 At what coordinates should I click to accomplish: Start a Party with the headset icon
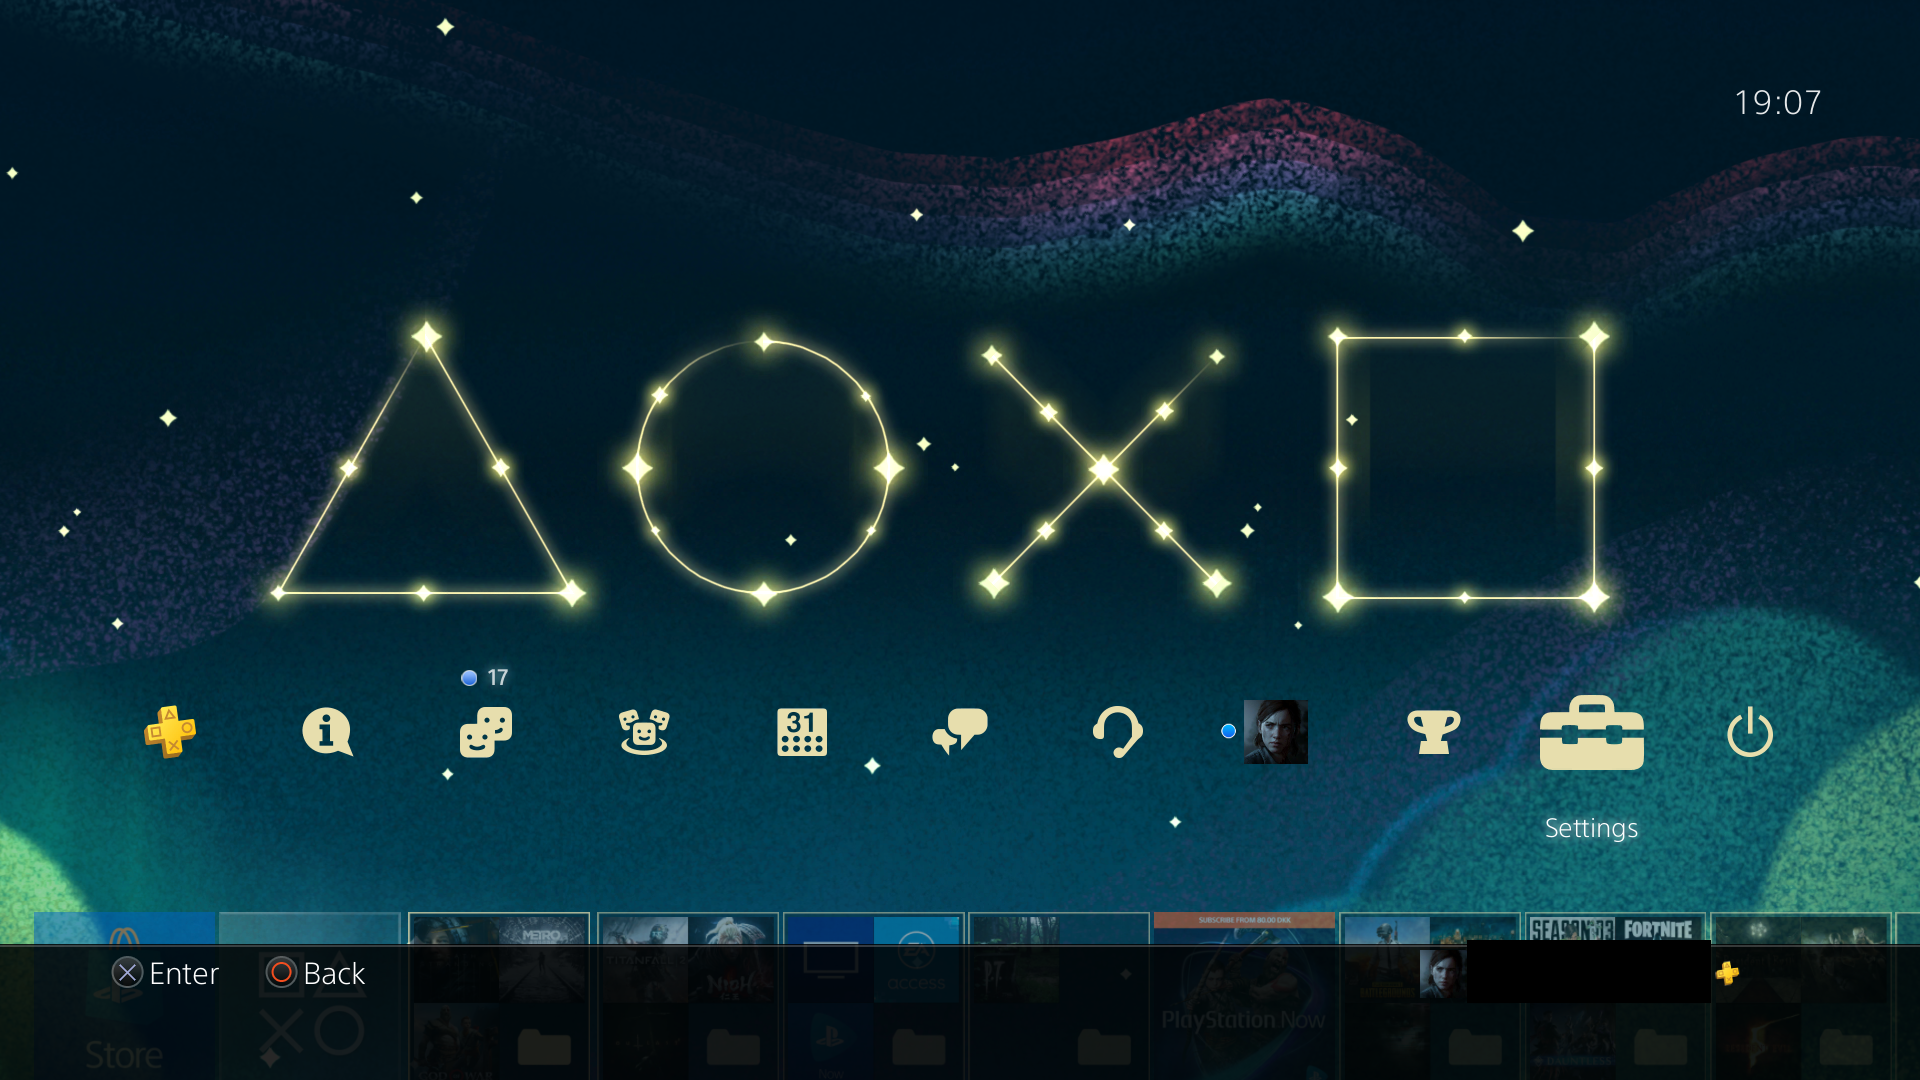click(1119, 733)
